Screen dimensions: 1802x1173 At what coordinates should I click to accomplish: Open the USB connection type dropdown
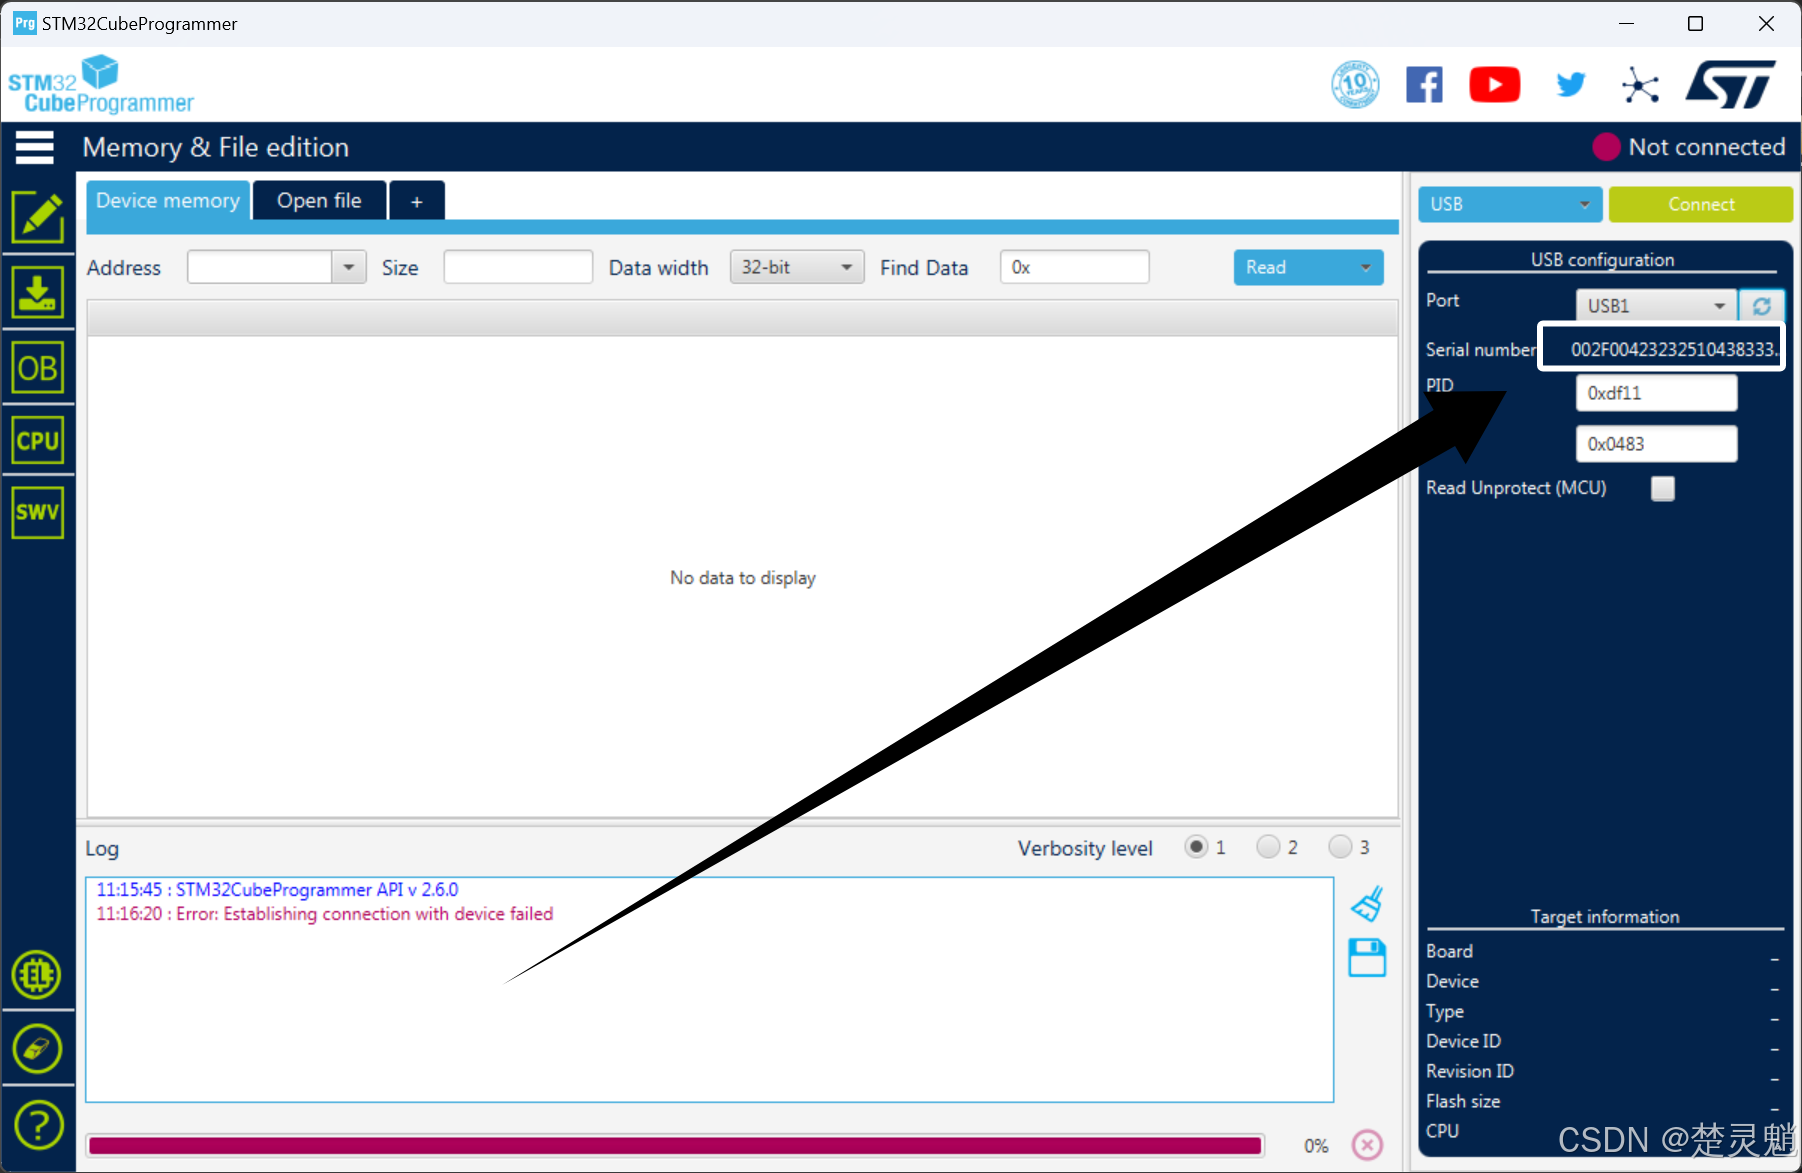click(1510, 204)
